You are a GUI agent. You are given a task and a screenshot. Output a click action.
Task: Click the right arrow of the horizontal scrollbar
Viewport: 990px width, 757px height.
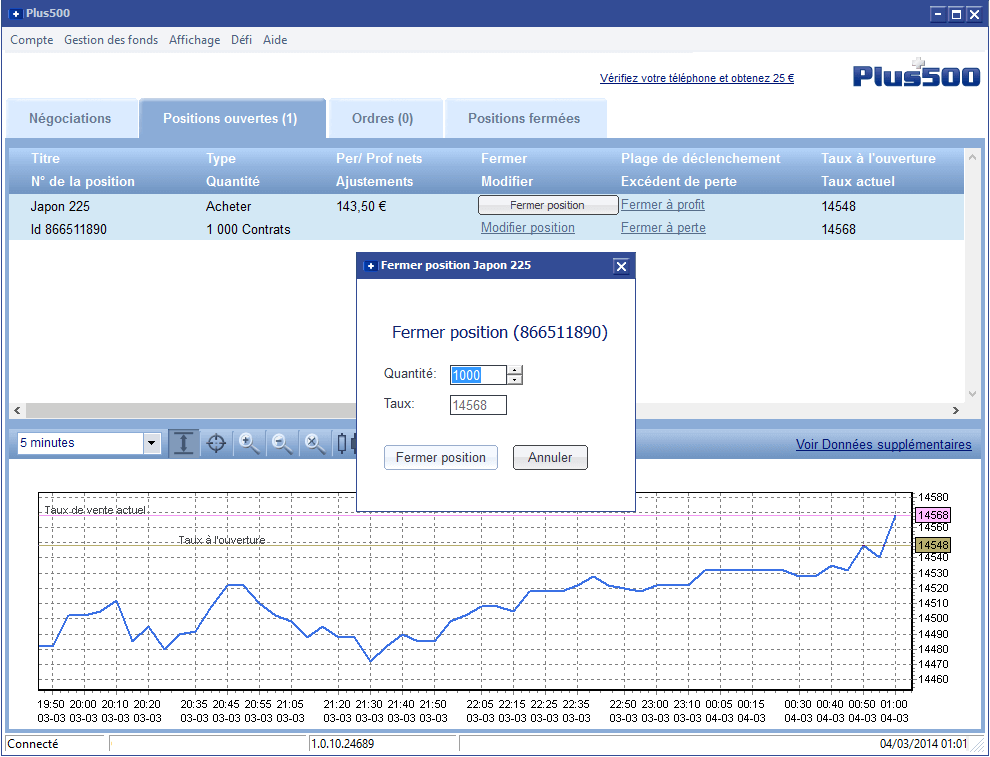pos(956,410)
